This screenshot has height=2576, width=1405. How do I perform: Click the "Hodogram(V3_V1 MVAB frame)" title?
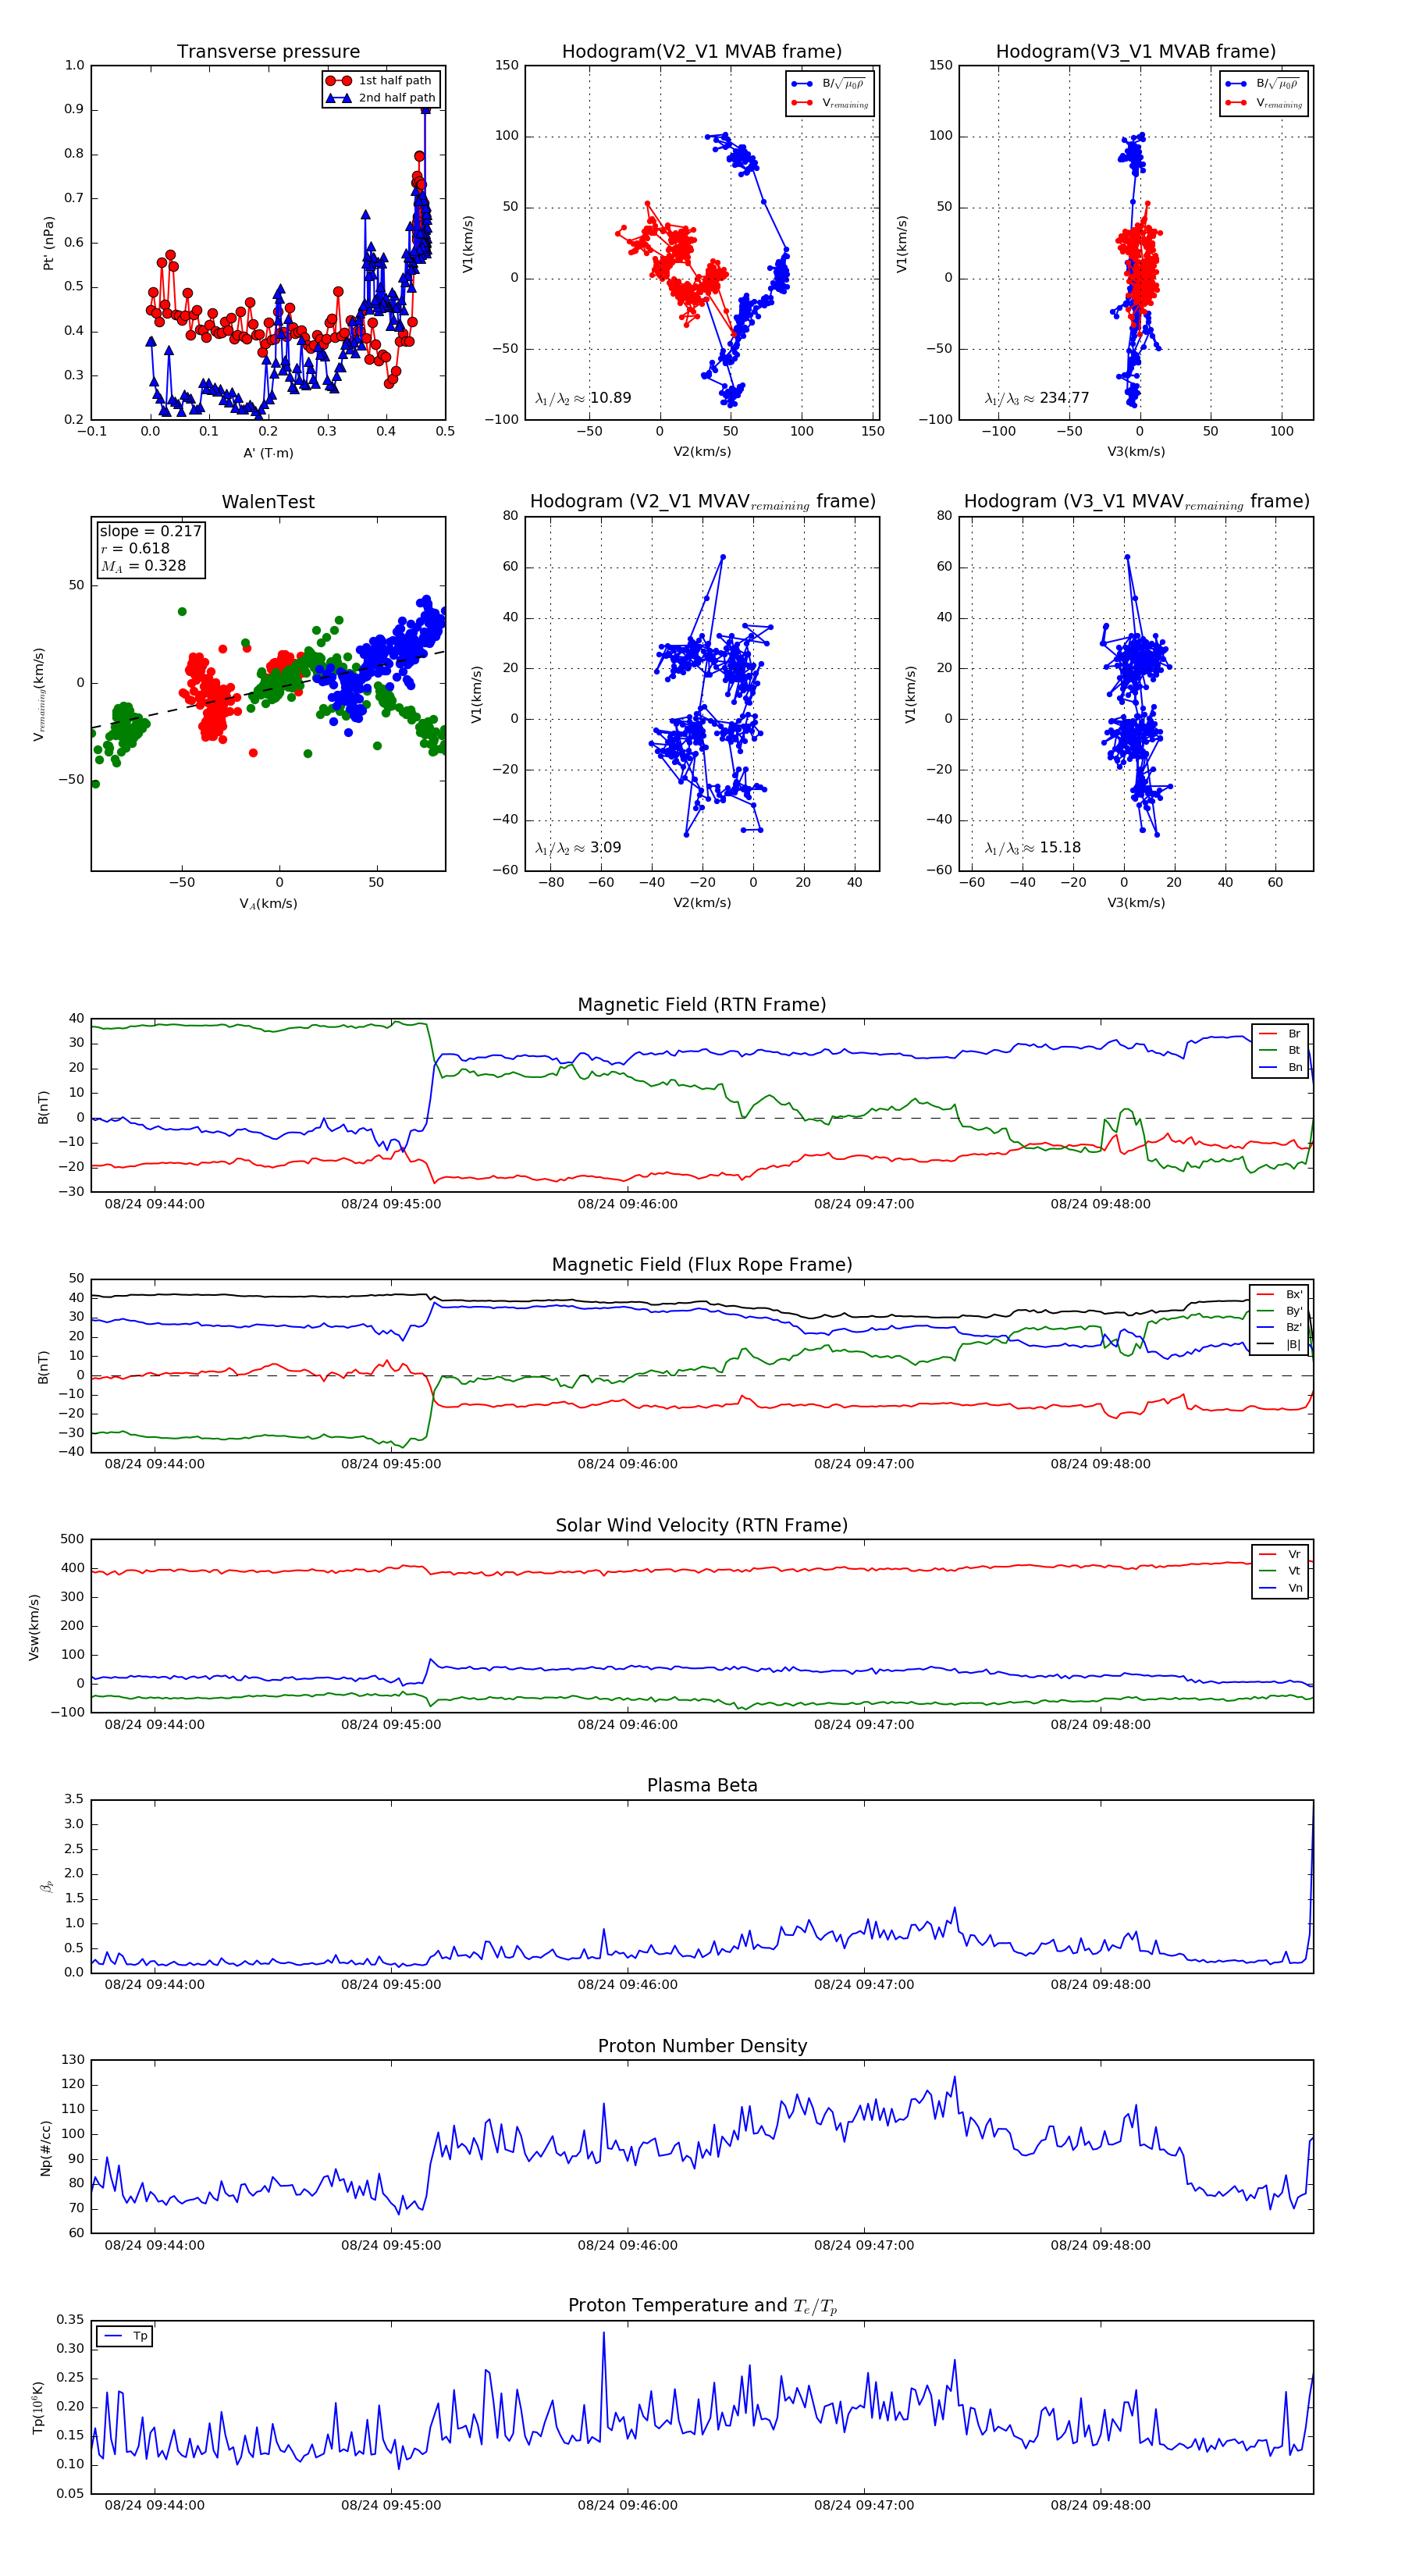tap(1136, 52)
